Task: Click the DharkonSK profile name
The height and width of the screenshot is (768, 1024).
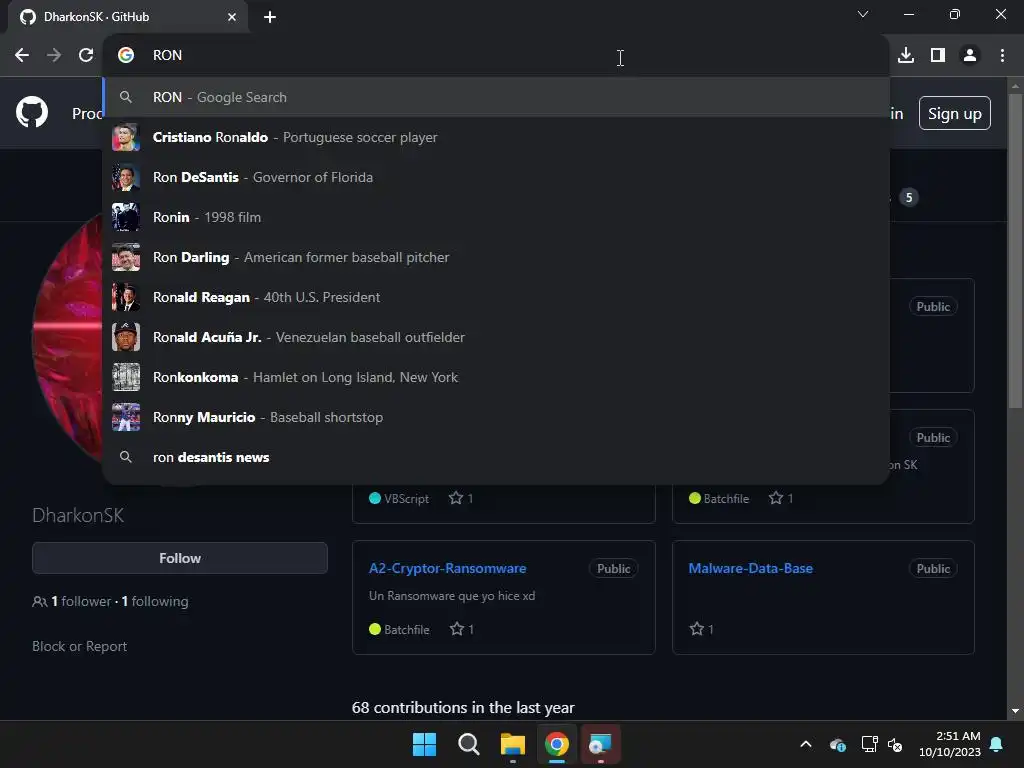Action: tap(78, 515)
